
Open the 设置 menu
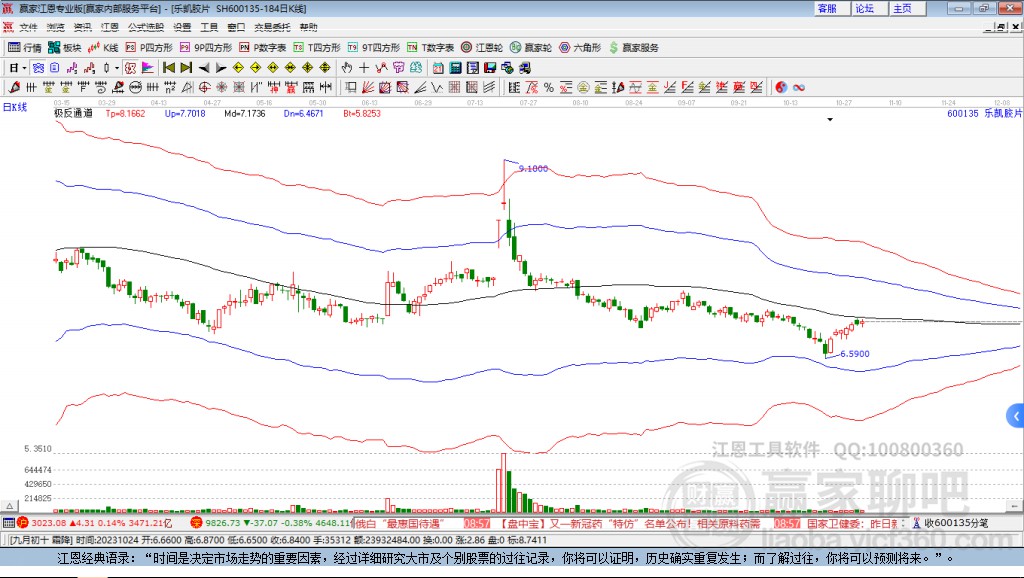tap(182, 27)
